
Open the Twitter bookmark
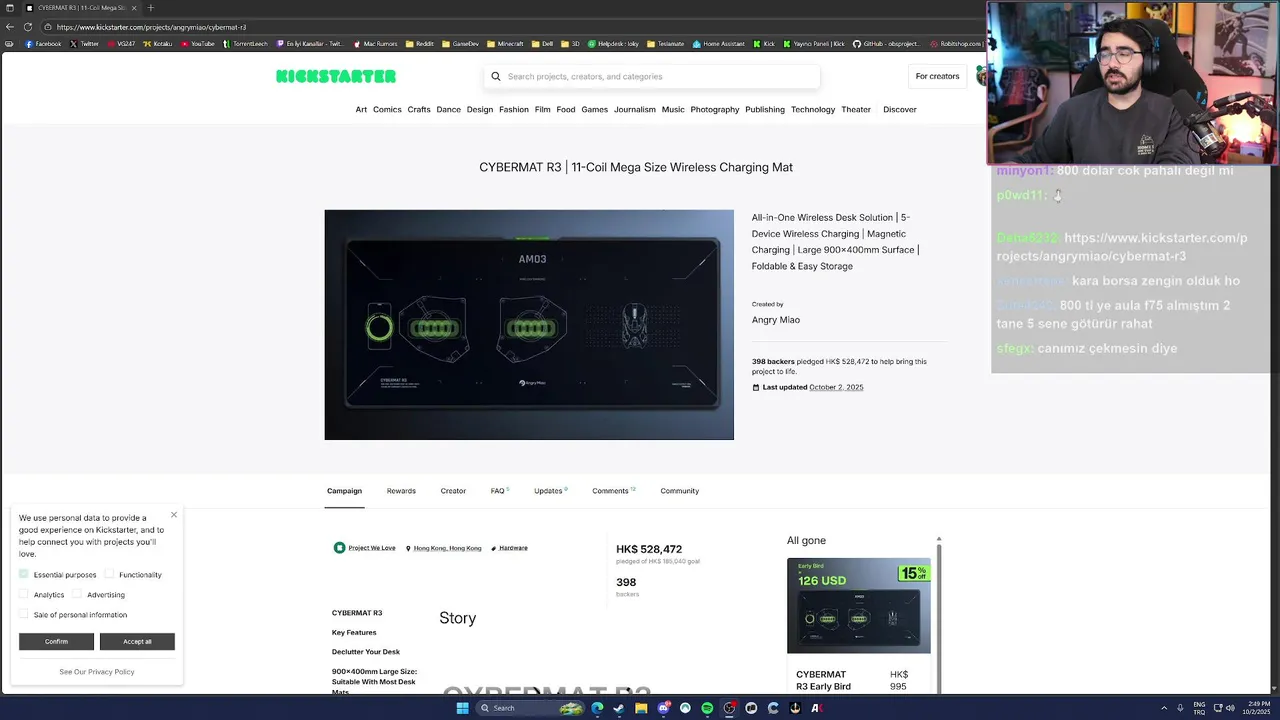(x=84, y=44)
